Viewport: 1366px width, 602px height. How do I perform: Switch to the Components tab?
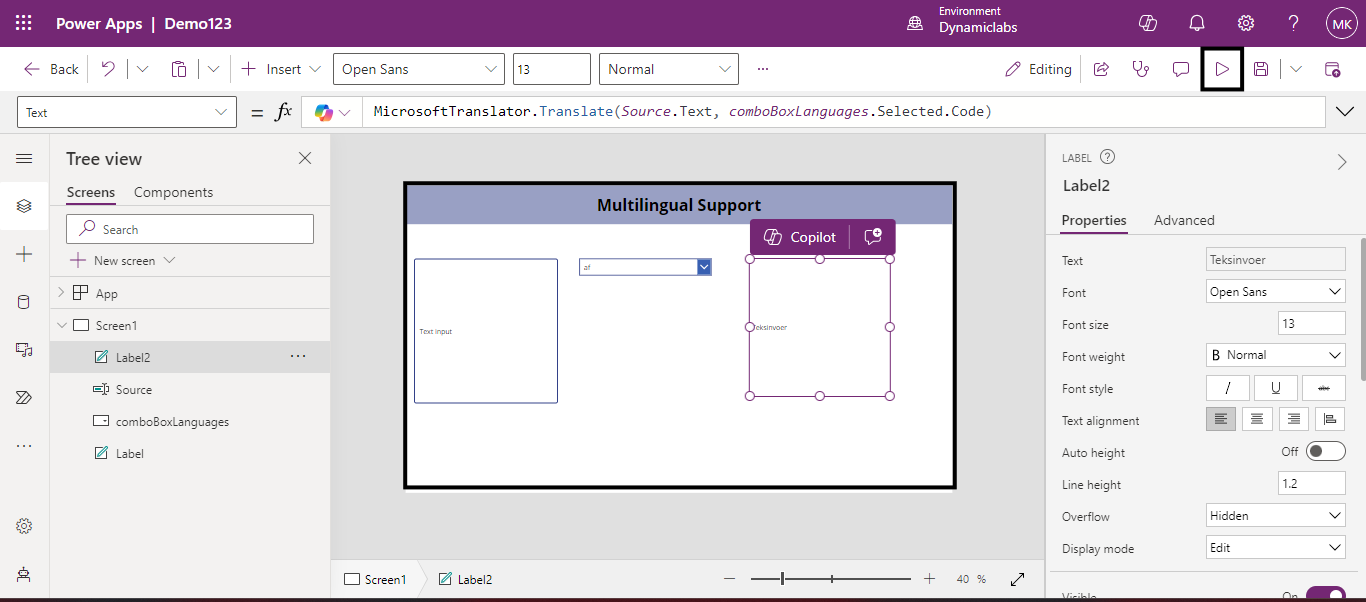click(173, 192)
